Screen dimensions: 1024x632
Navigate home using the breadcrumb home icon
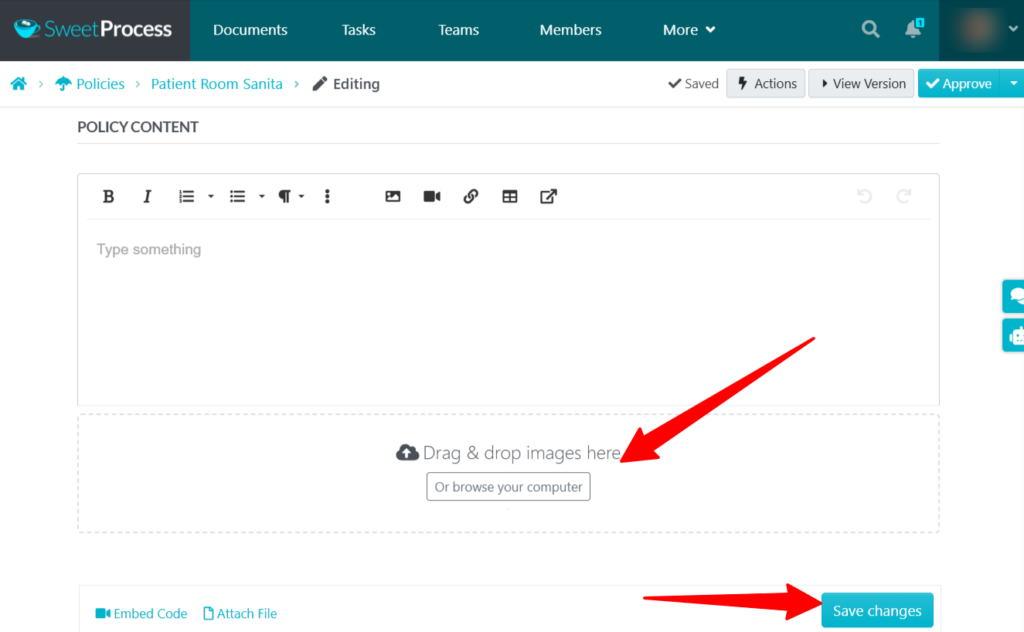click(x=18, y=84)
